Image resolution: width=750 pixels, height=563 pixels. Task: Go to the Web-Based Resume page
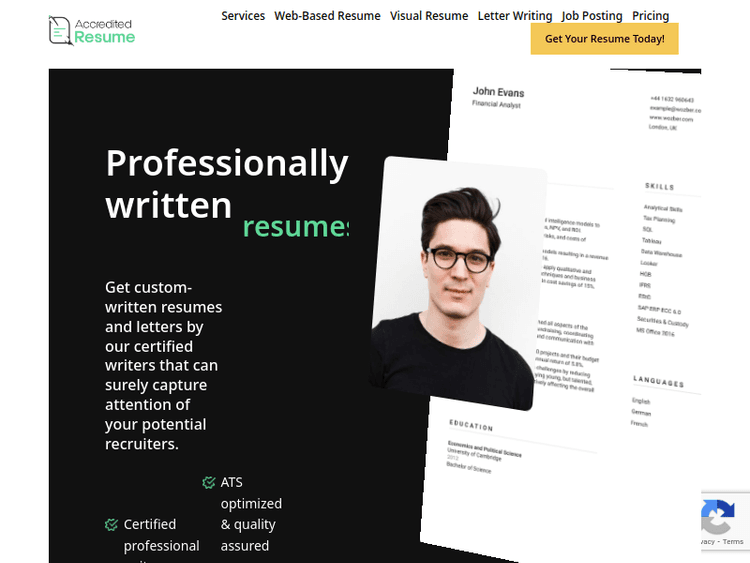coord(327,16)
